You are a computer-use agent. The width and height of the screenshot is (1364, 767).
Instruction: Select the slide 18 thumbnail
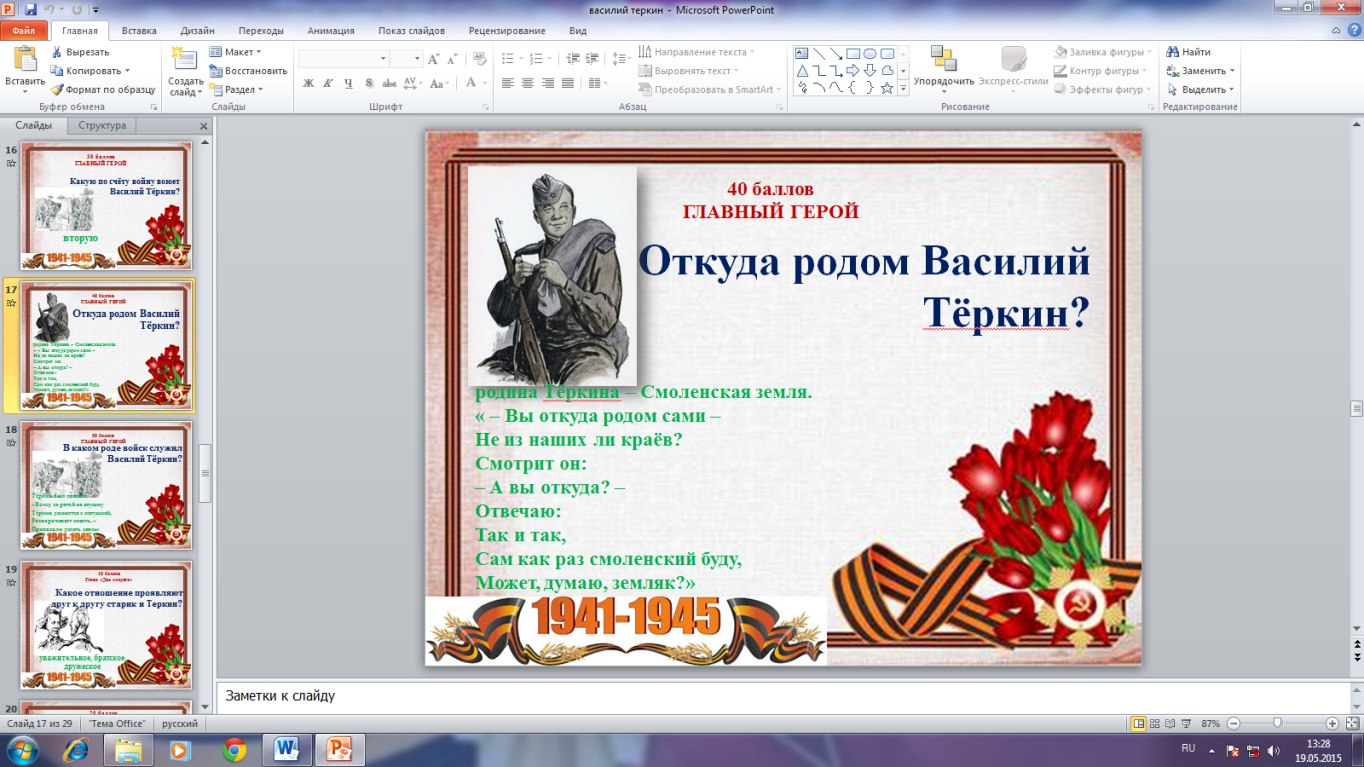tap(107, 486)
